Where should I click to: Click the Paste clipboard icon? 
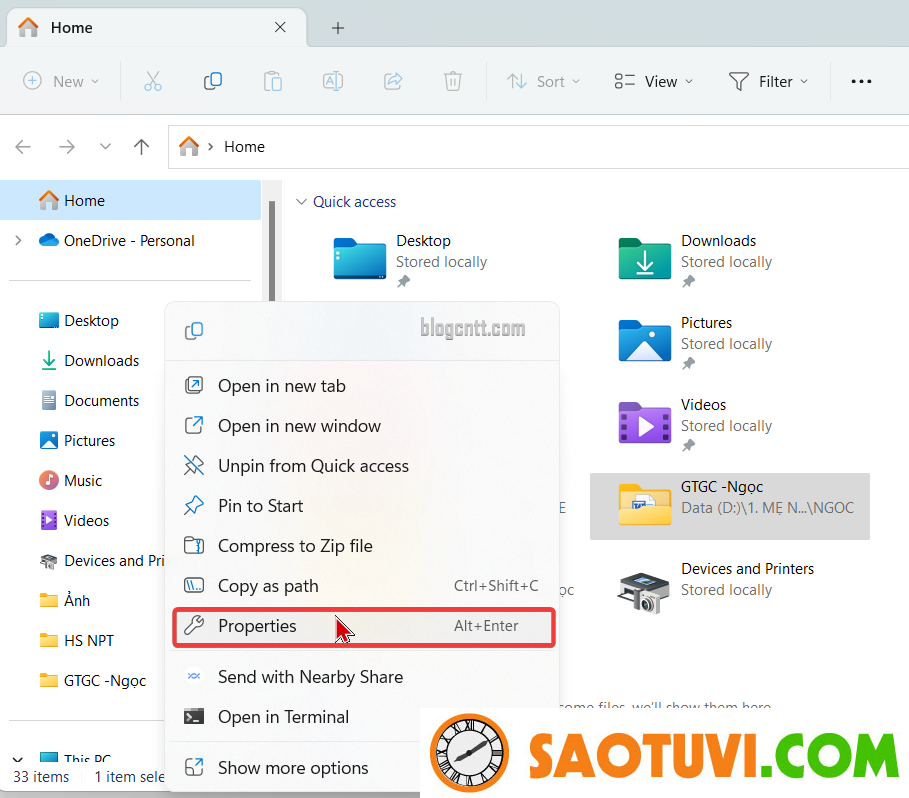point(272,82)
